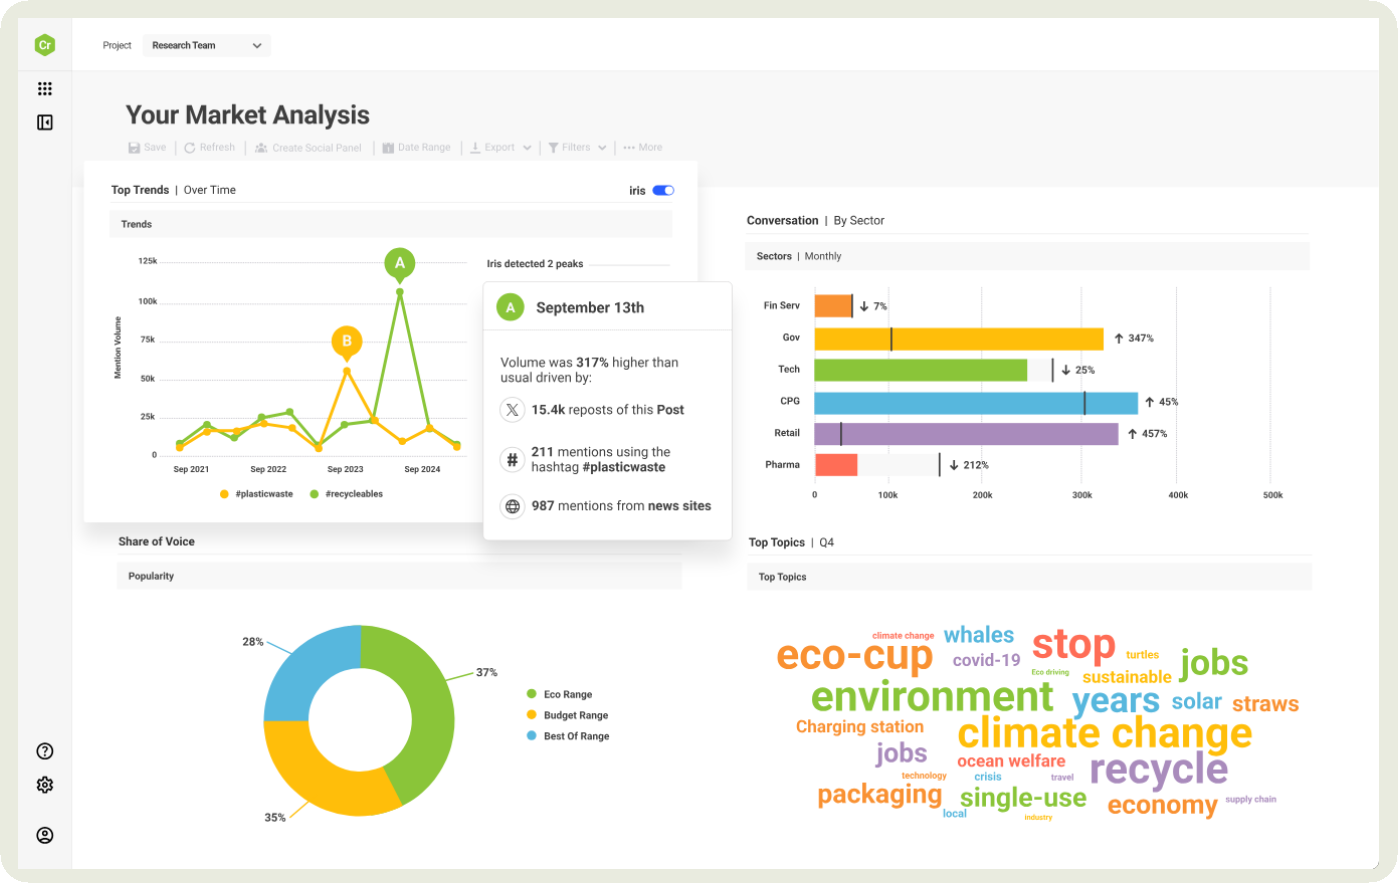Click the Save icon in the toolbar

tap(132, 147)
